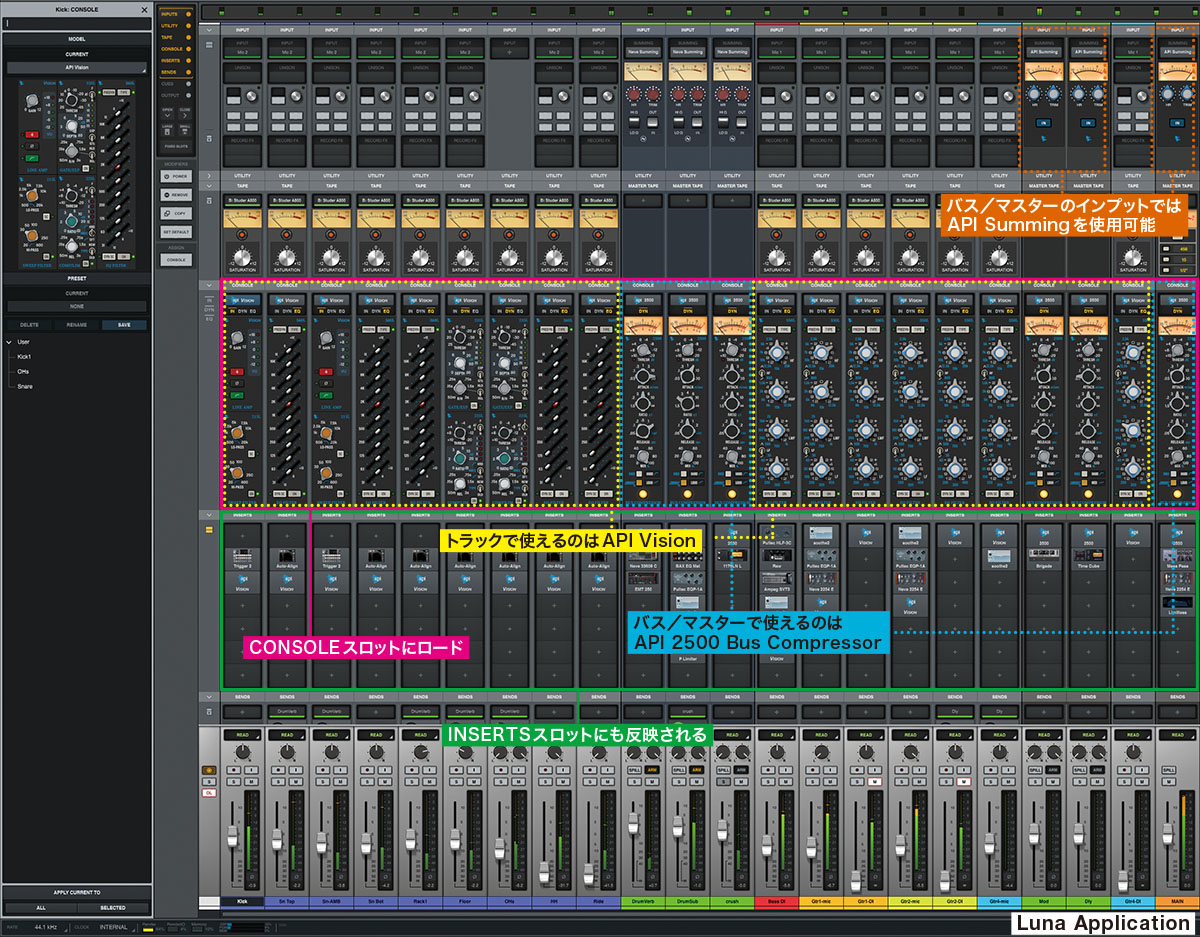This screenshot has width=1200, height=937.
Task: Click SPILL on DrumVerb bus
Action: pos(634,769)
